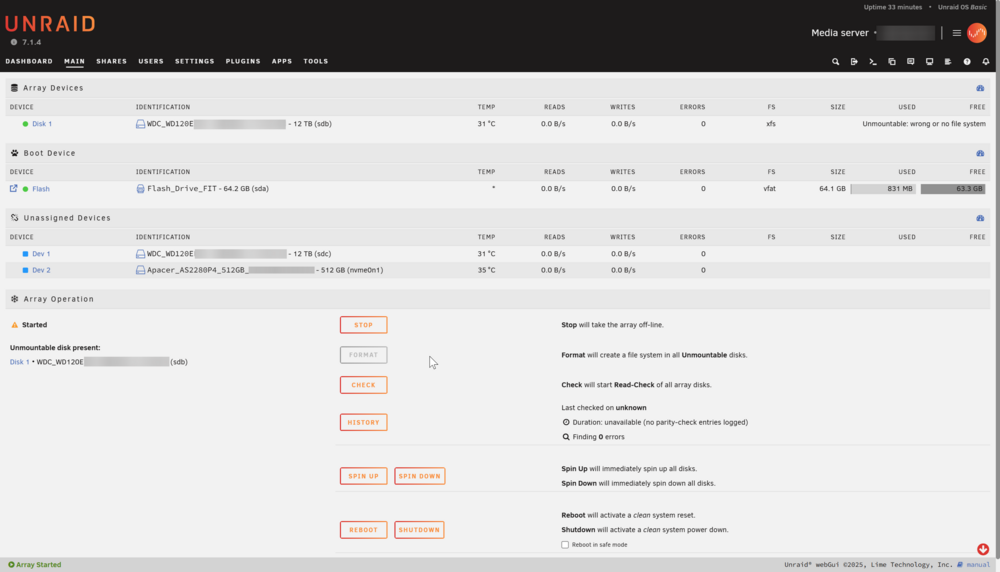Click the drive icon beside Dev 1 WDC identification
This screenshot has width=1000, height=572.
click(x=140, y=254)
